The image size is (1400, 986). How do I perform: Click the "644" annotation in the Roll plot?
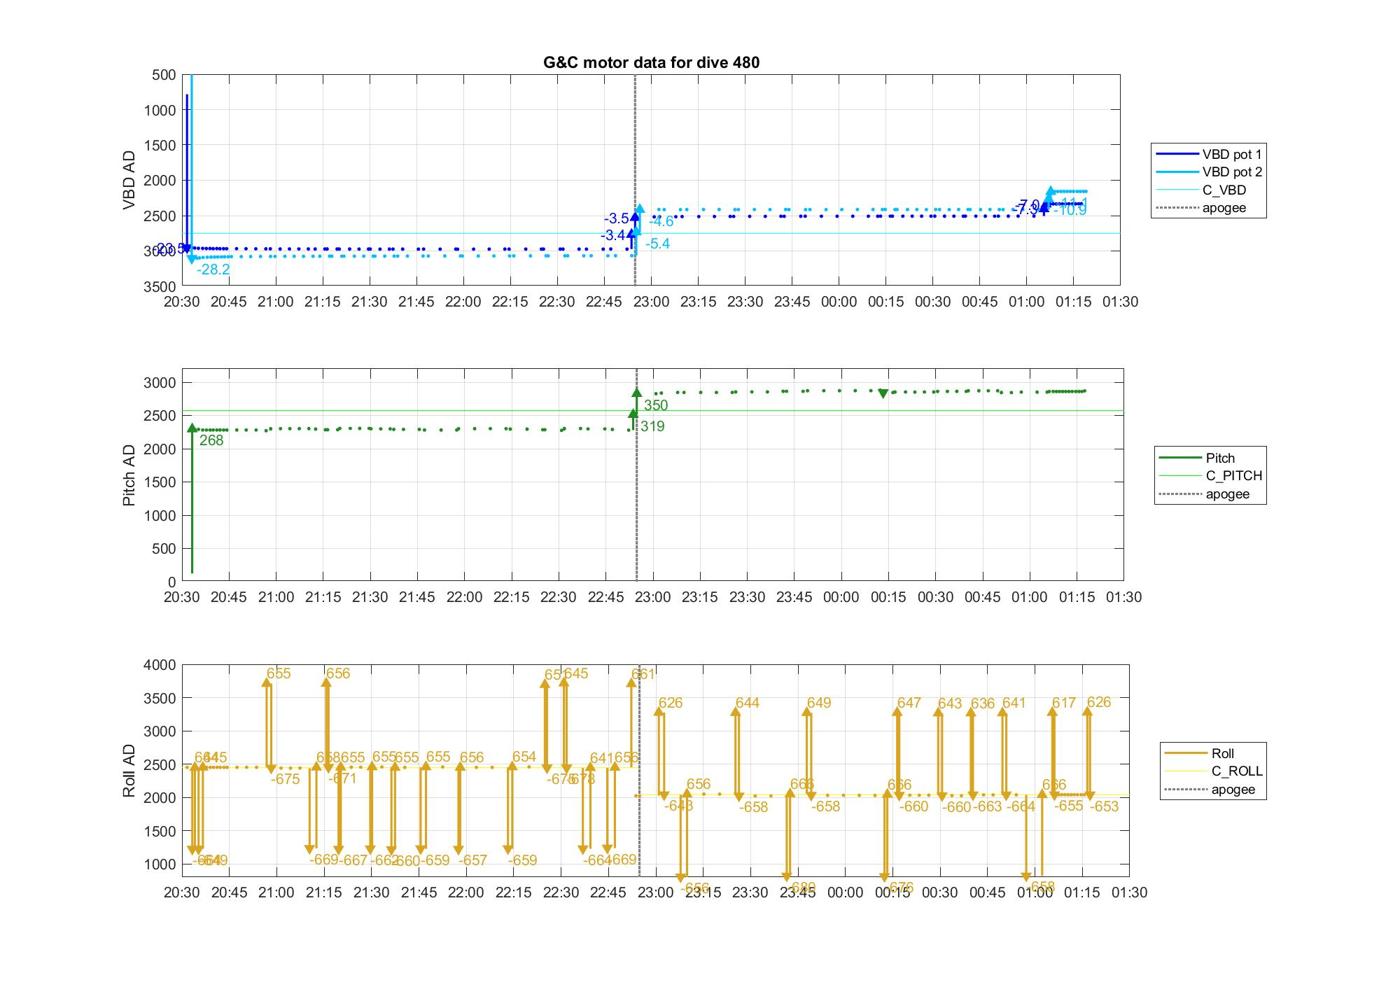click(747, 703)
